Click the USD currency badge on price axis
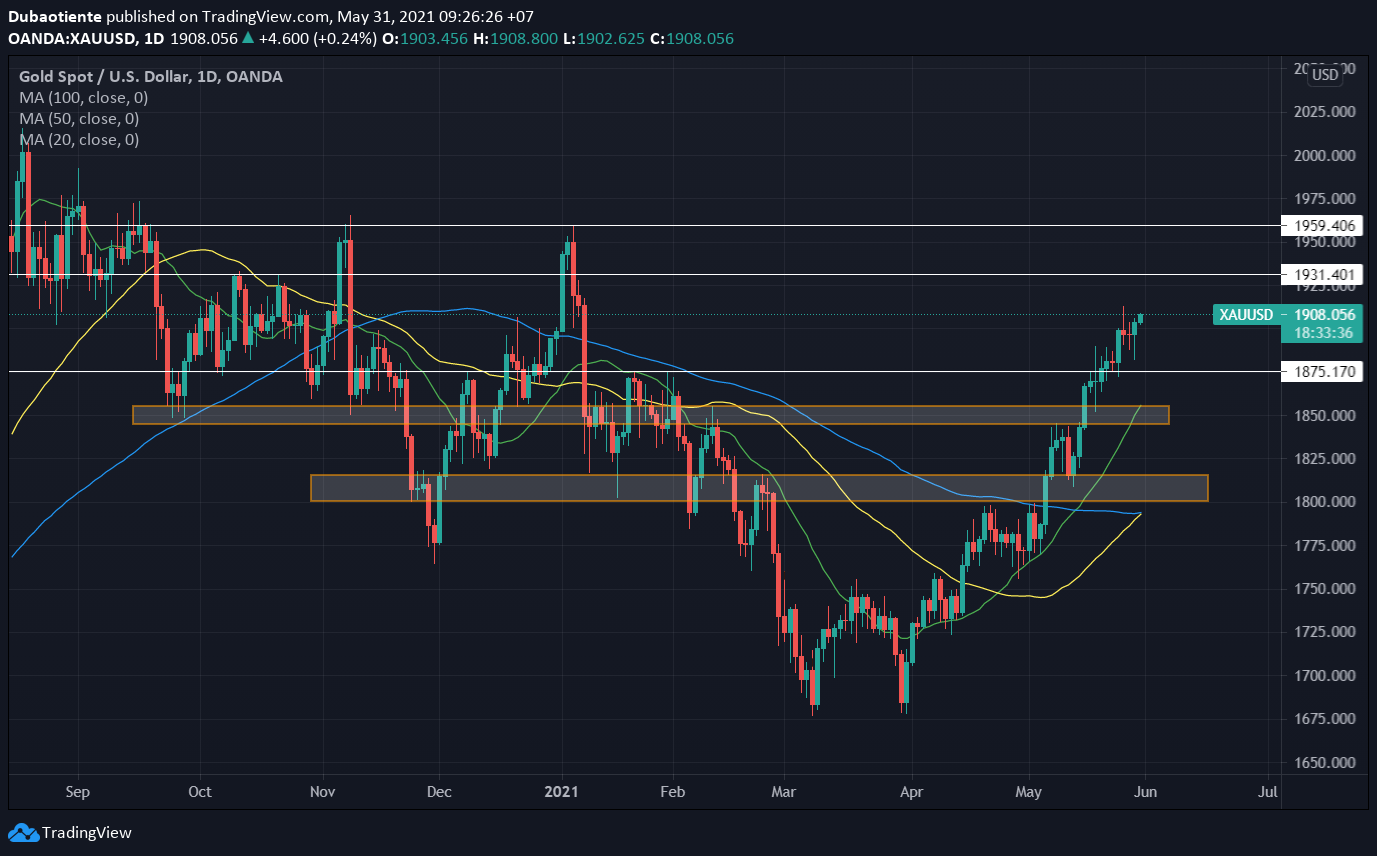Image resolution: width=1377 pixels, height=856 pixels. [1325, 75]
